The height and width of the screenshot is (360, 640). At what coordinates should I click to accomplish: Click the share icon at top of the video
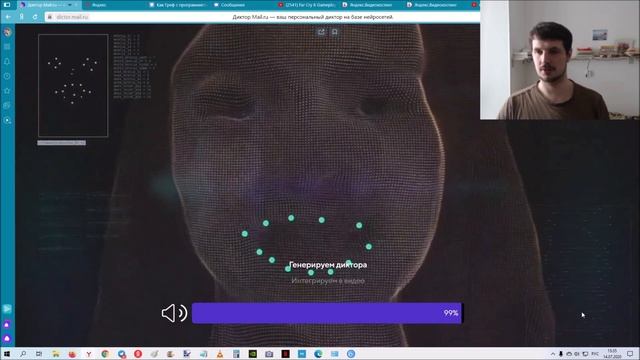321,32
